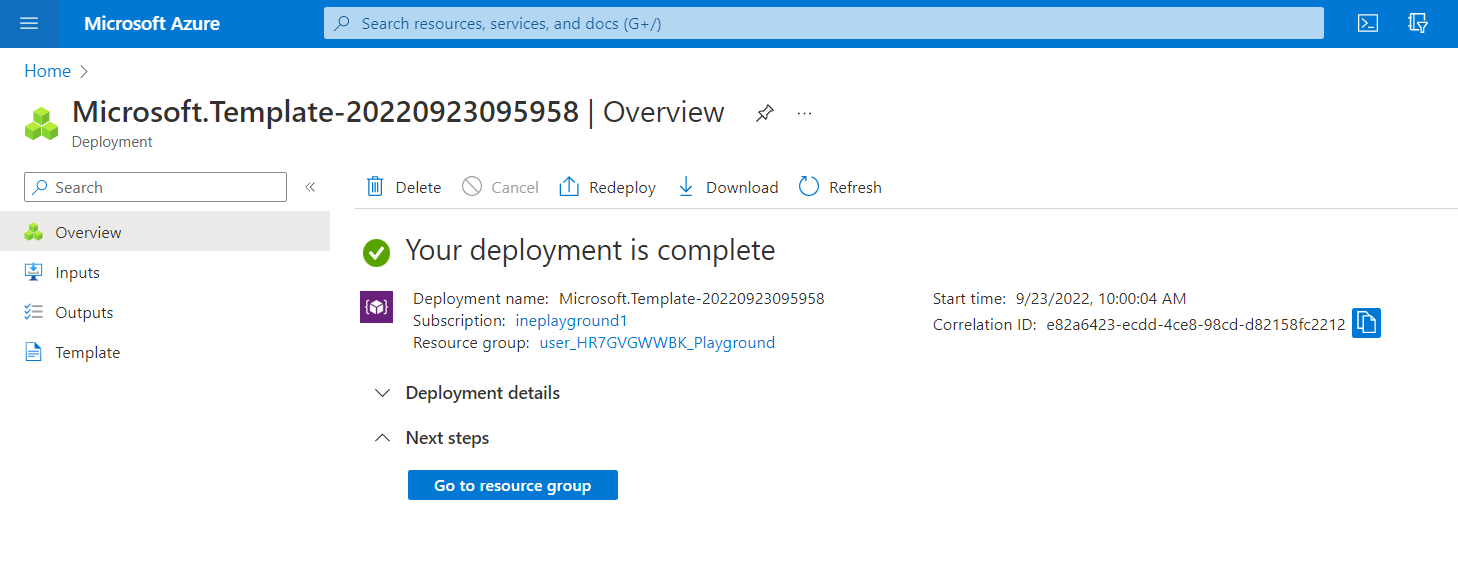Open the Inputs menu item

[77, 273]
